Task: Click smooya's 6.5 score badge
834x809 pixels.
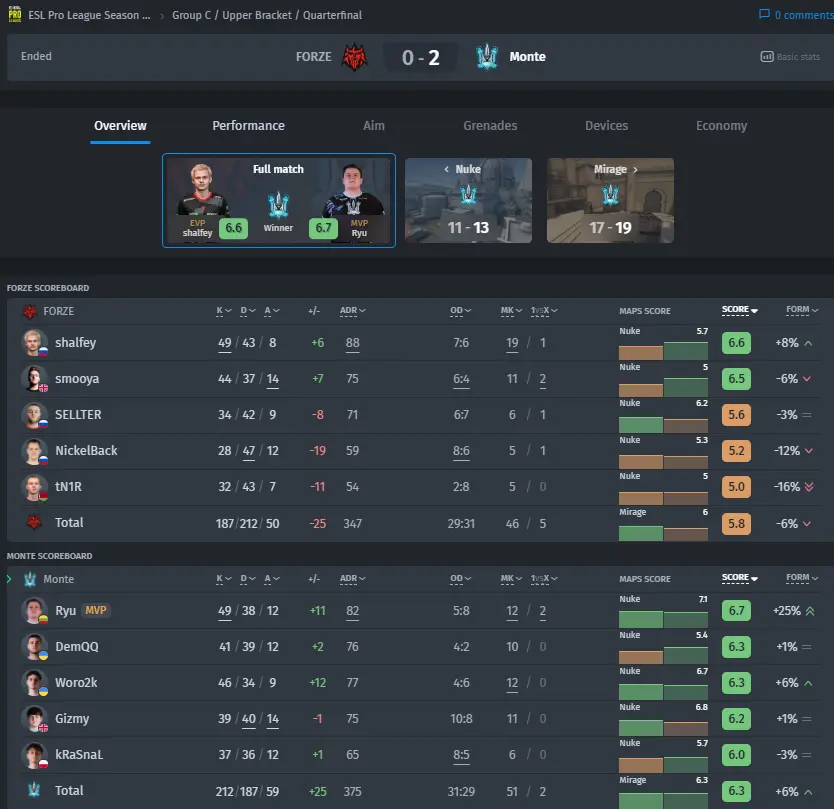Action: (736, 379)
